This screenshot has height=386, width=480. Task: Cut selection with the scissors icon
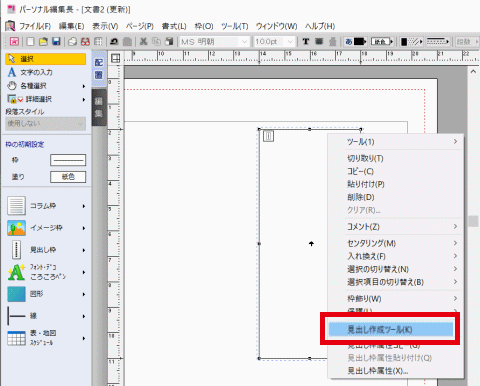[x=144, y=42]
